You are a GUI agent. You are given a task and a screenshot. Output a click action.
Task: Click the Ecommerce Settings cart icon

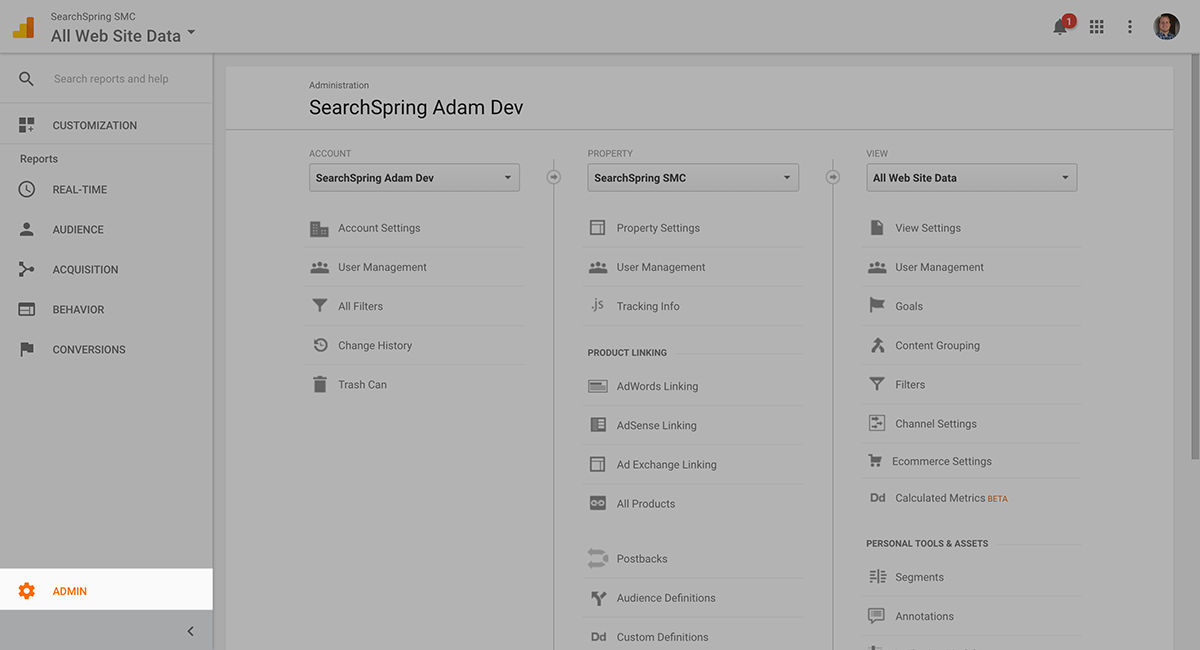(x=875, y=461)
